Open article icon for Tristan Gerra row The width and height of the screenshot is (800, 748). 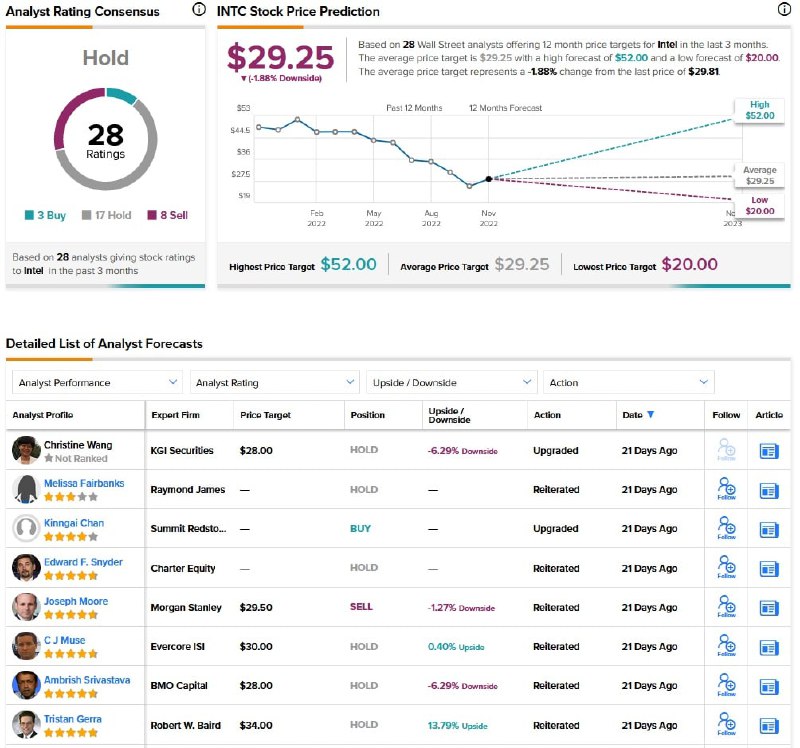coord(769,726)
